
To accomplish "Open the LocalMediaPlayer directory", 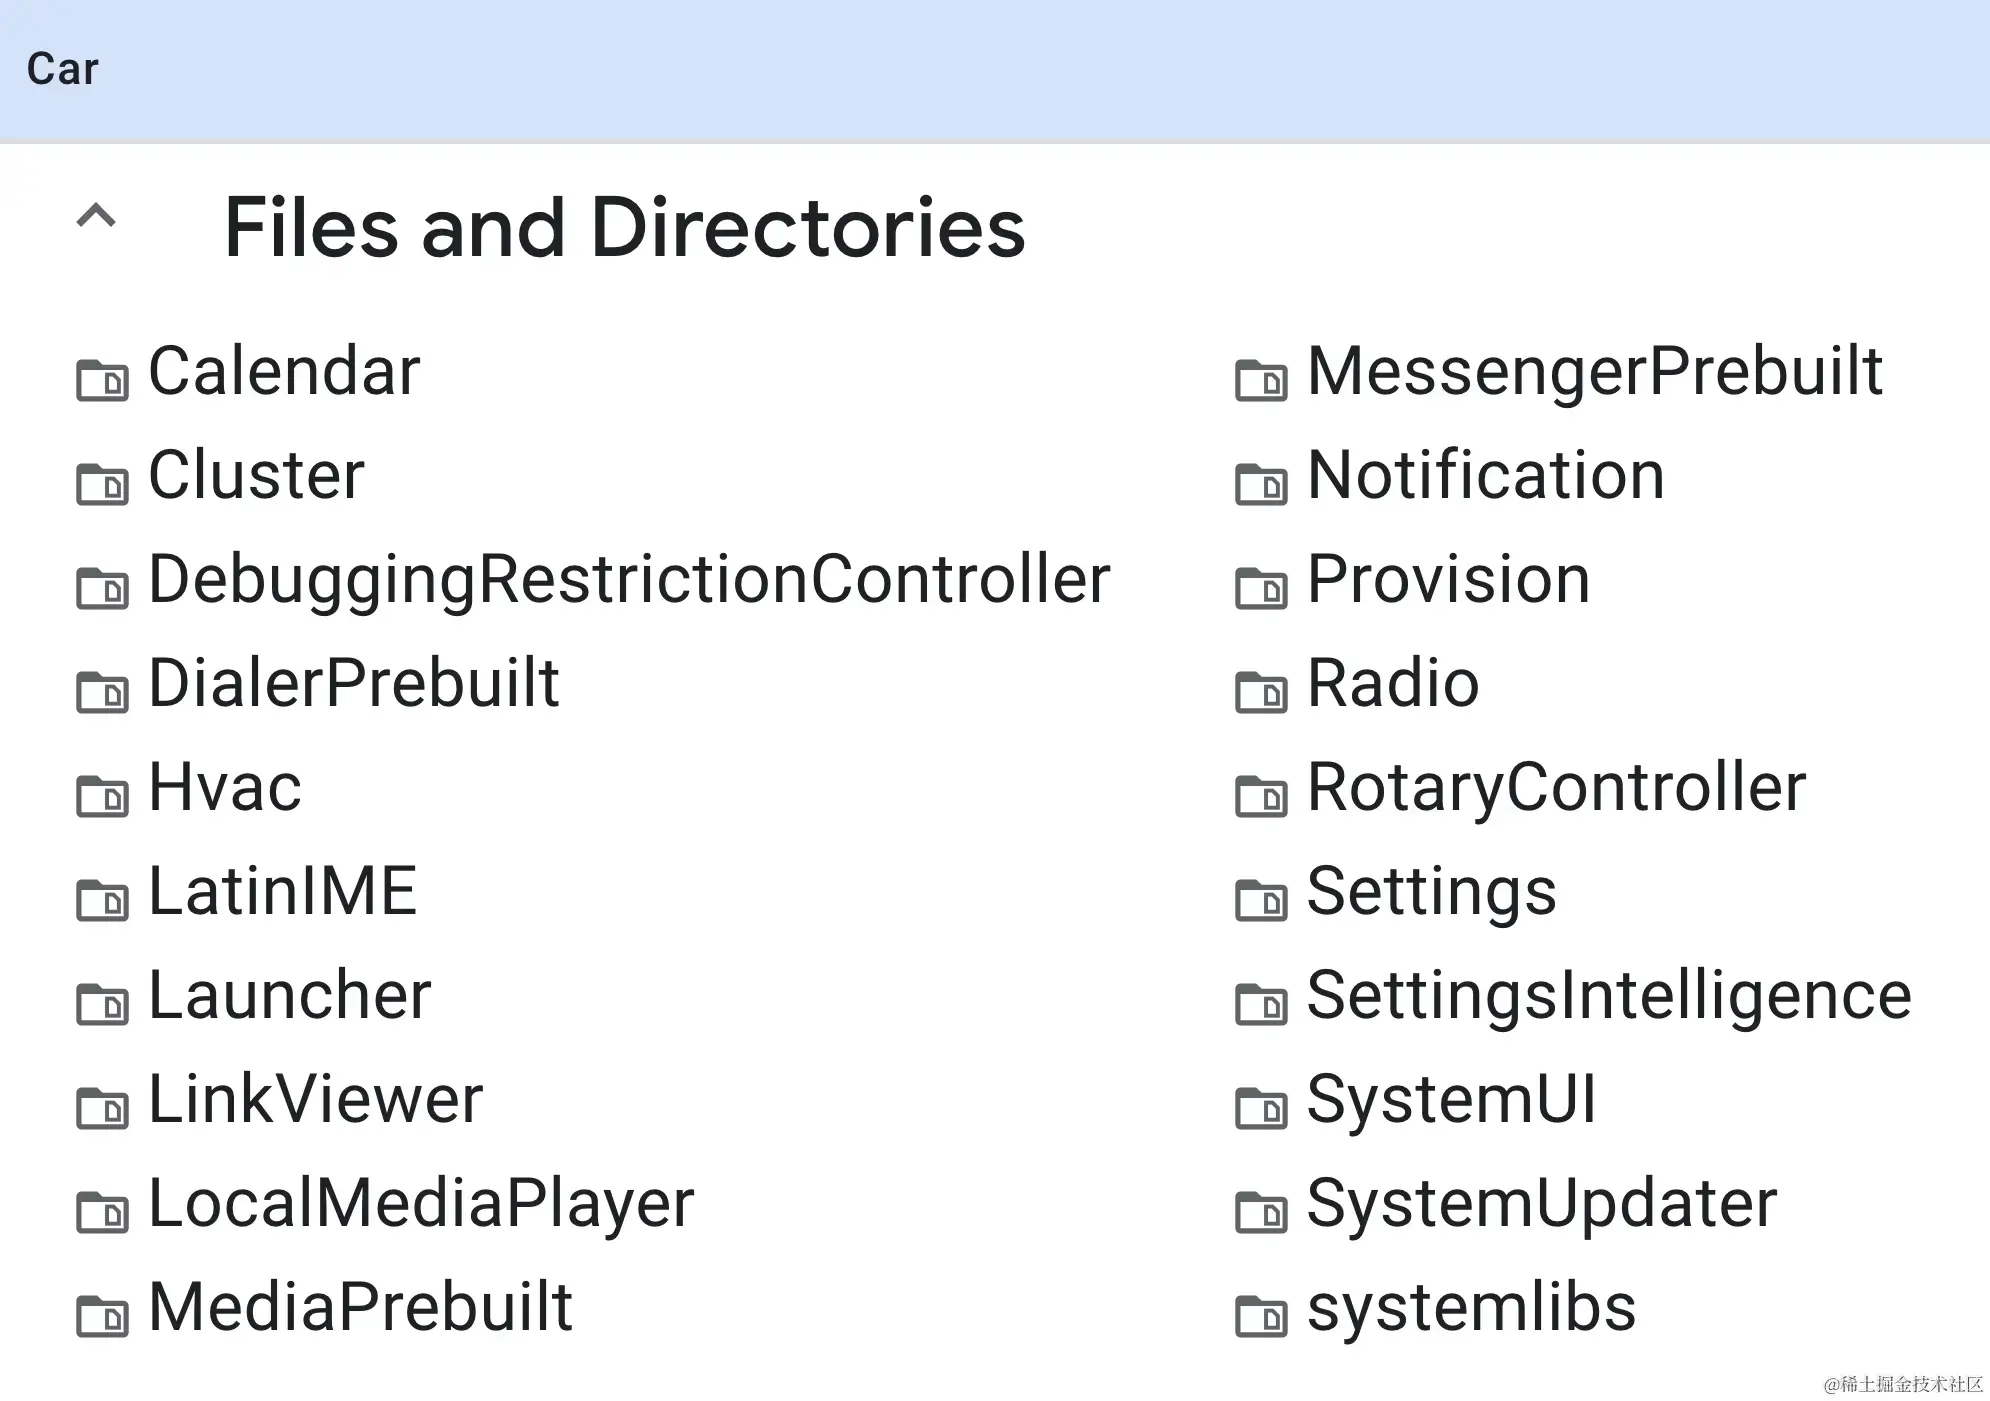I will tap(421, 1201).
